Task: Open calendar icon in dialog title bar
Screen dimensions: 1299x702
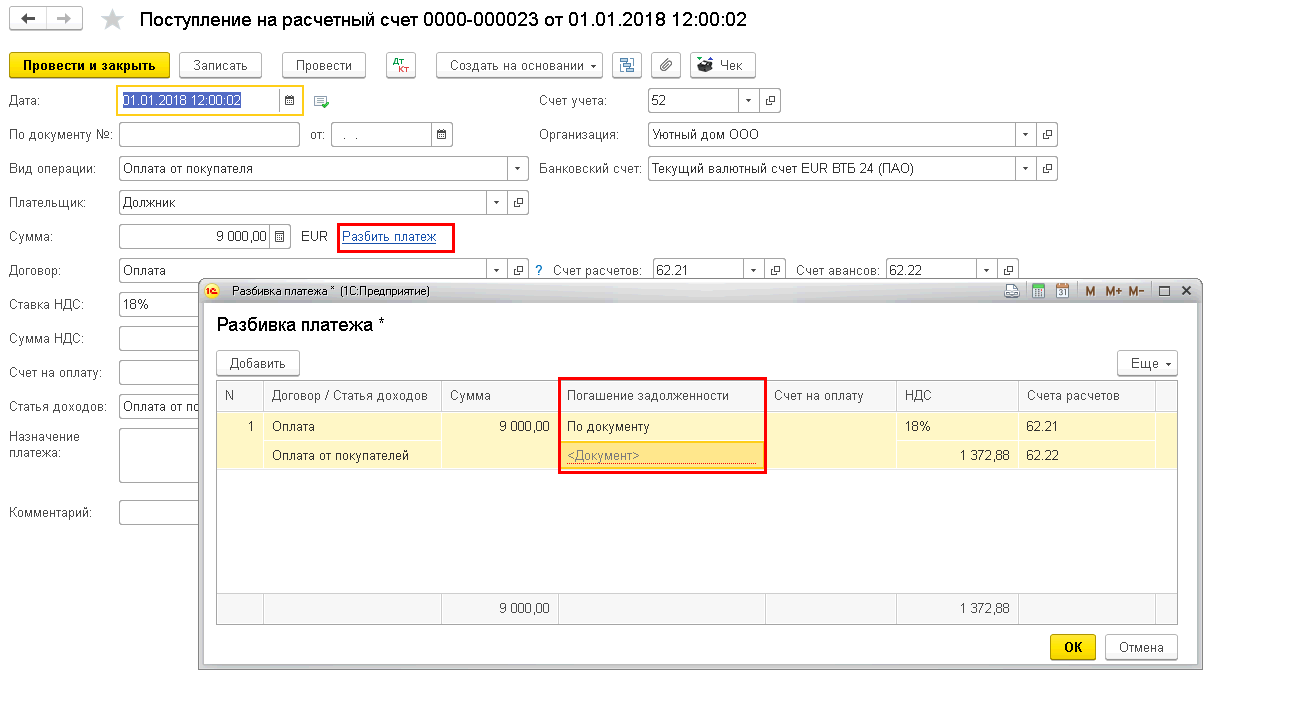Action: point(1062,291)
